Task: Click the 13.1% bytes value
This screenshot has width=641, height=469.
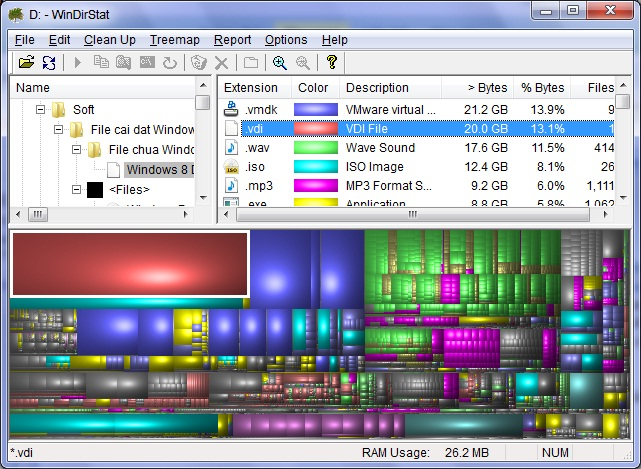Action: click(x=547, y=129)
